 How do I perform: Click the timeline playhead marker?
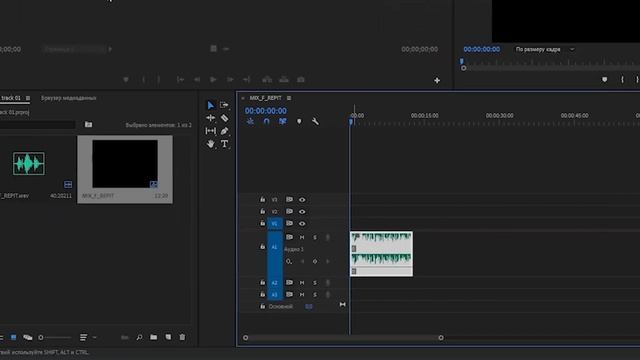351,122
